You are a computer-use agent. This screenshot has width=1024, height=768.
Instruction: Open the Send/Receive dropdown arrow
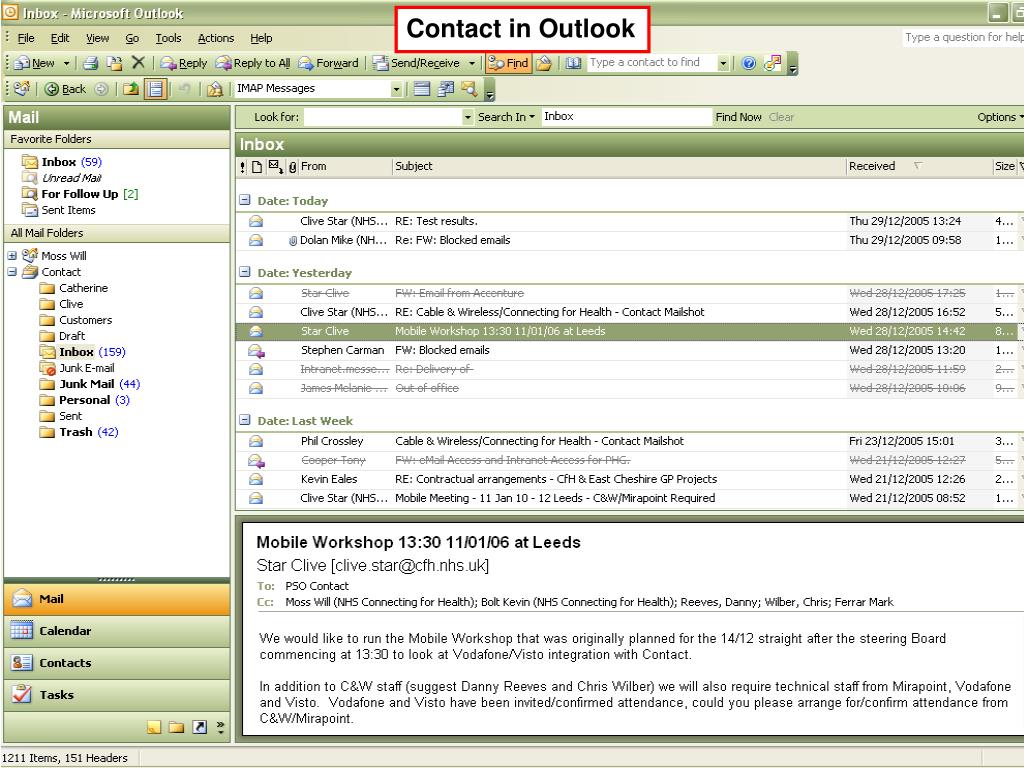pos(472,63)
